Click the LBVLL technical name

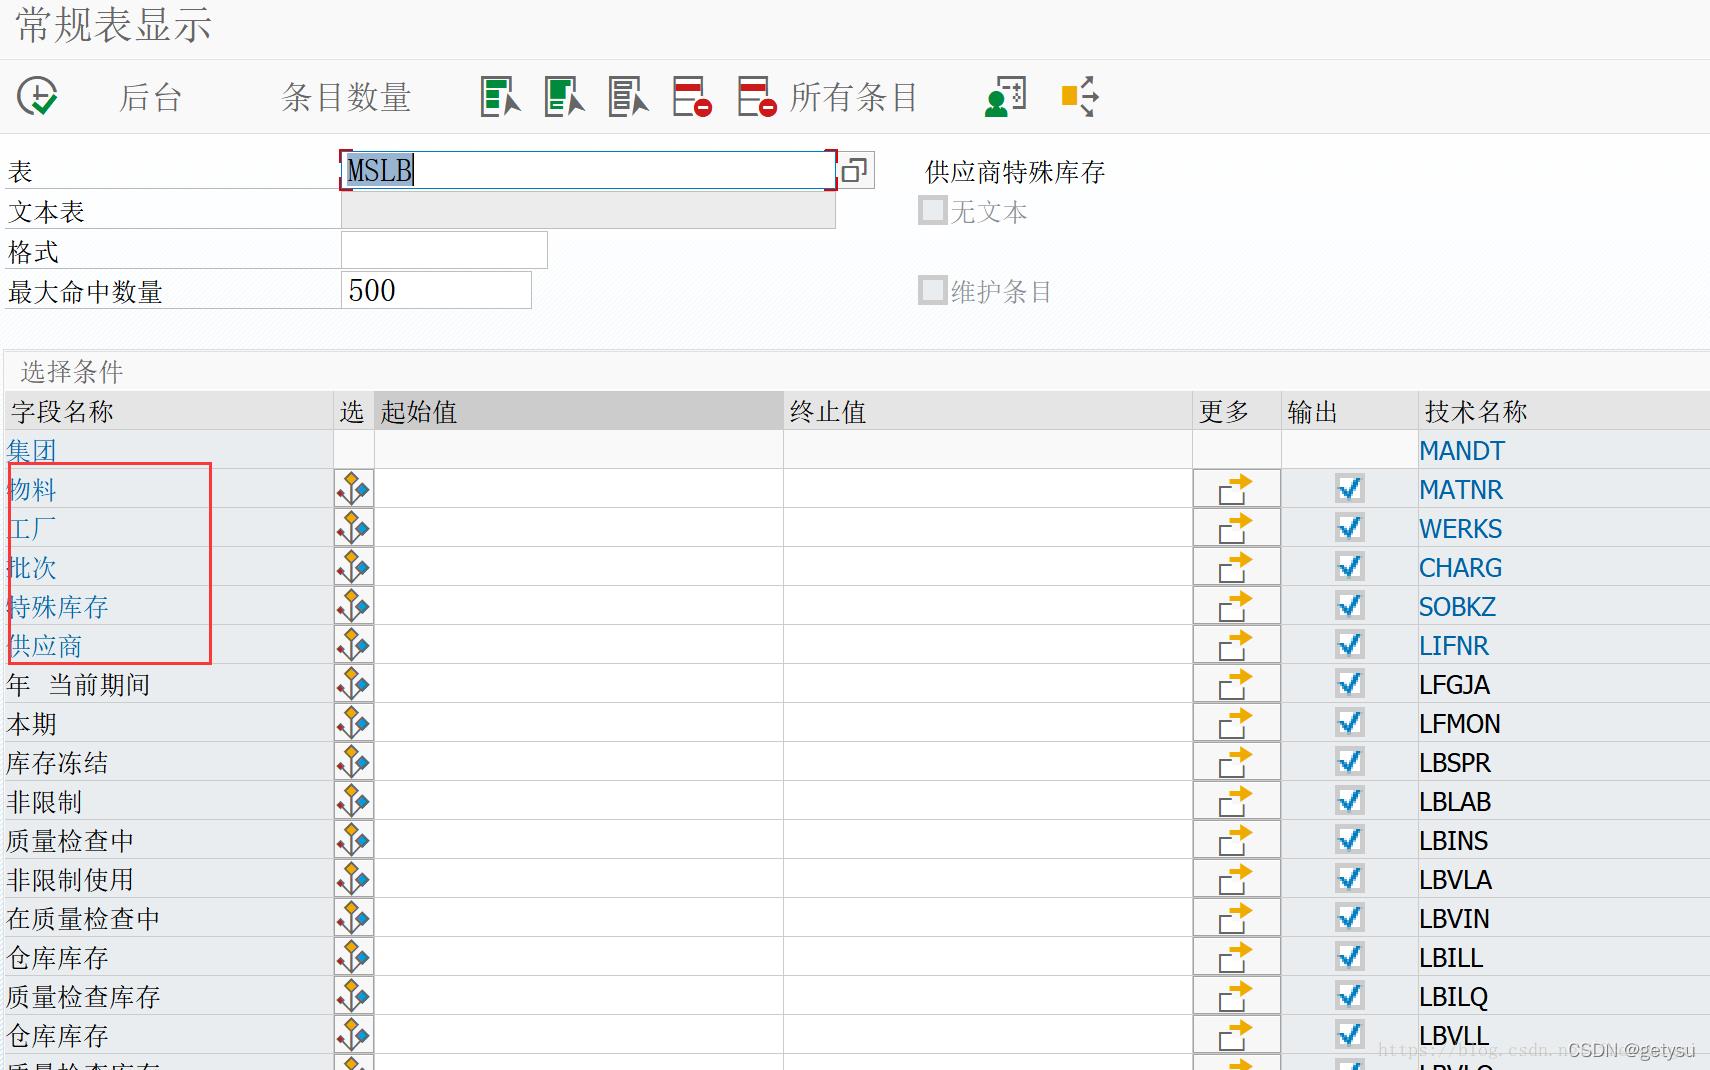1454,1035
